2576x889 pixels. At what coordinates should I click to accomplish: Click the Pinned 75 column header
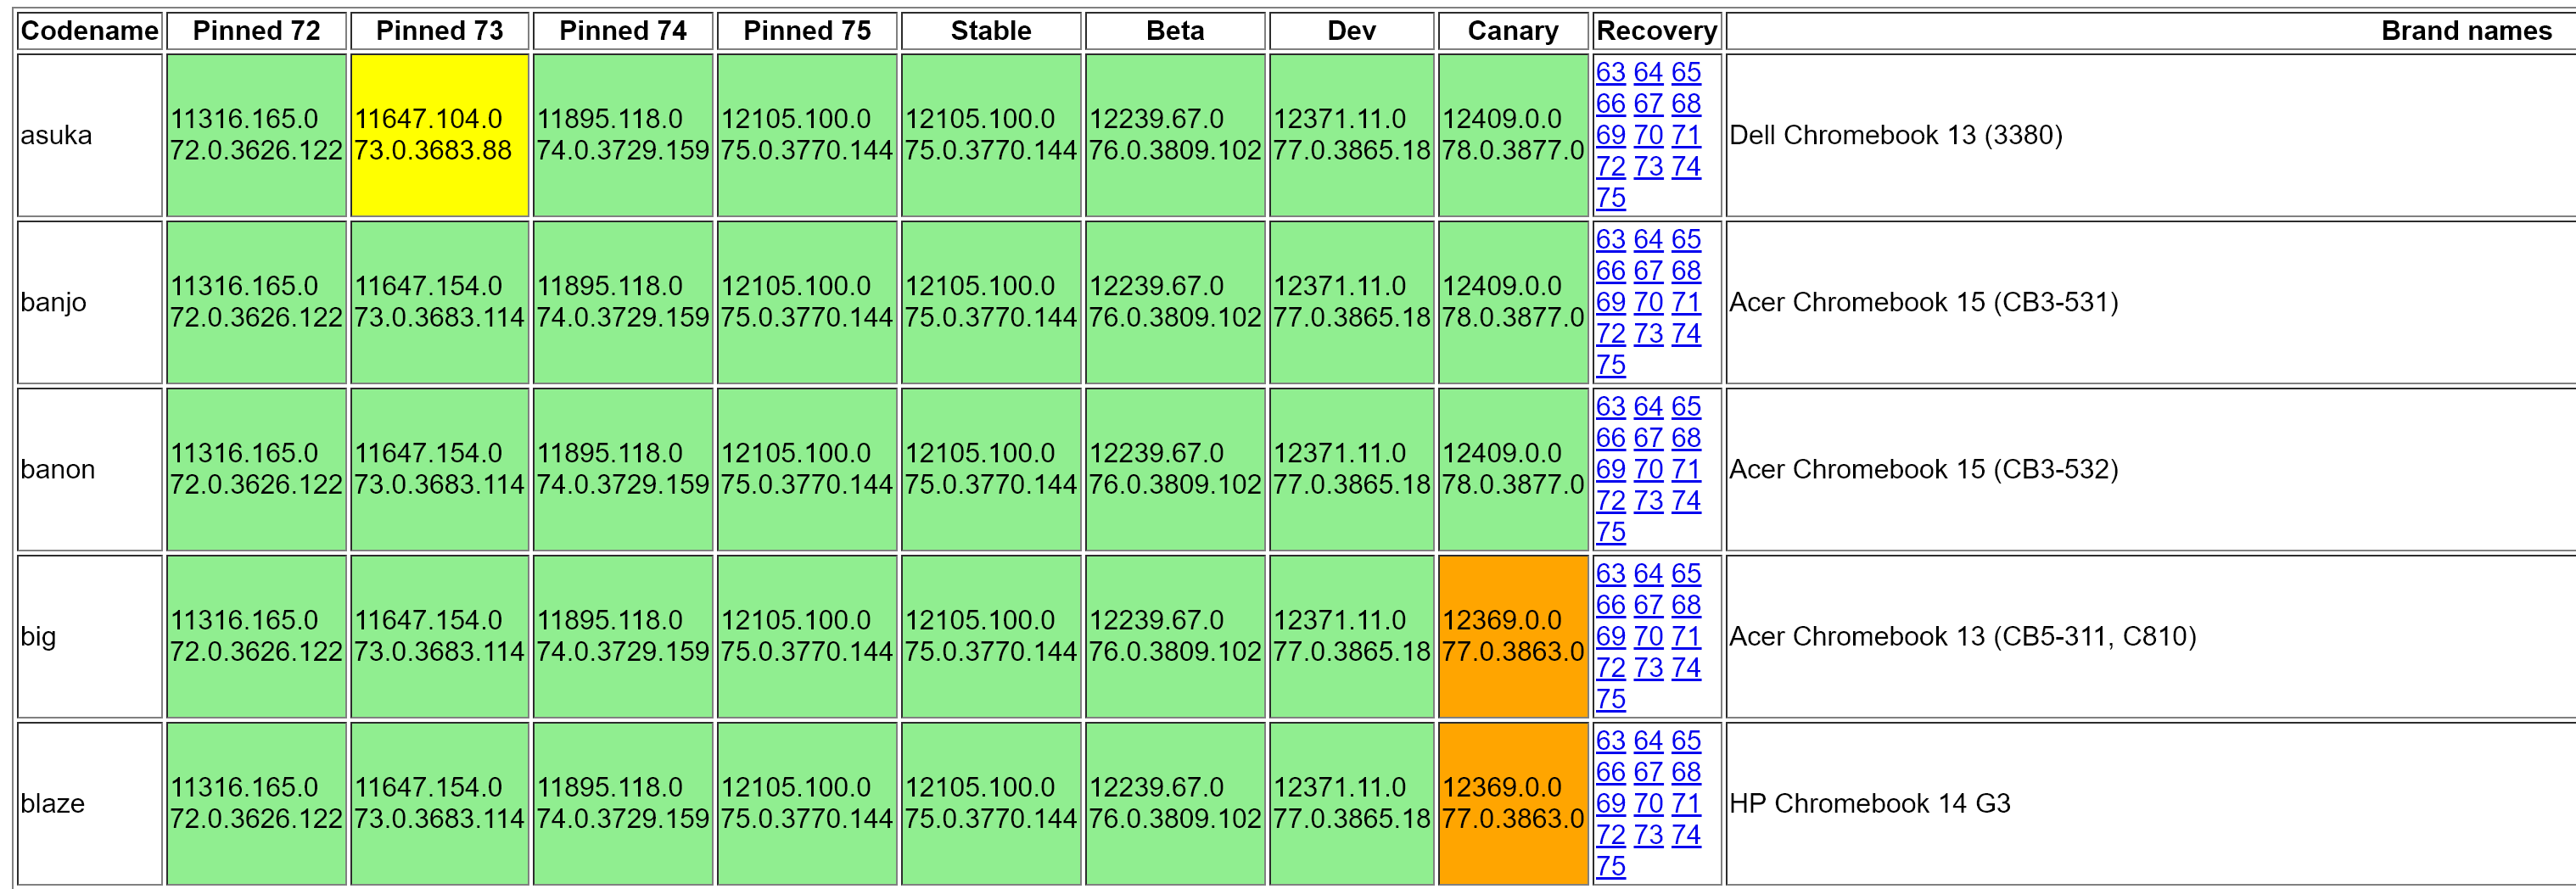click(807, 31)
